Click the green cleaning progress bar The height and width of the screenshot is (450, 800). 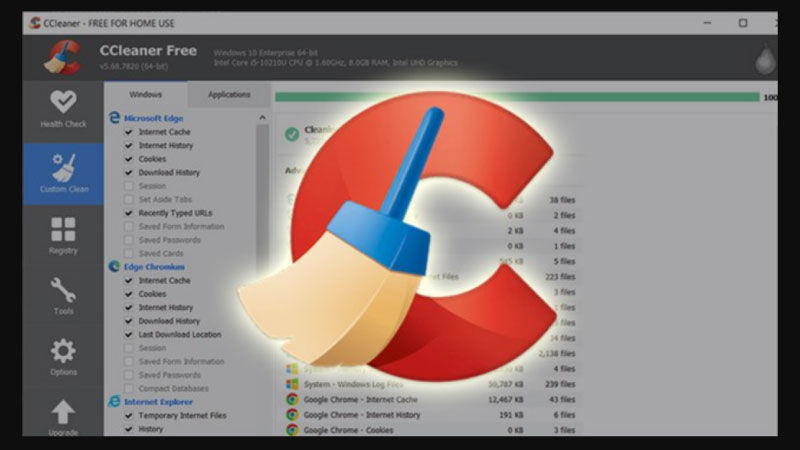pos(517,97)
